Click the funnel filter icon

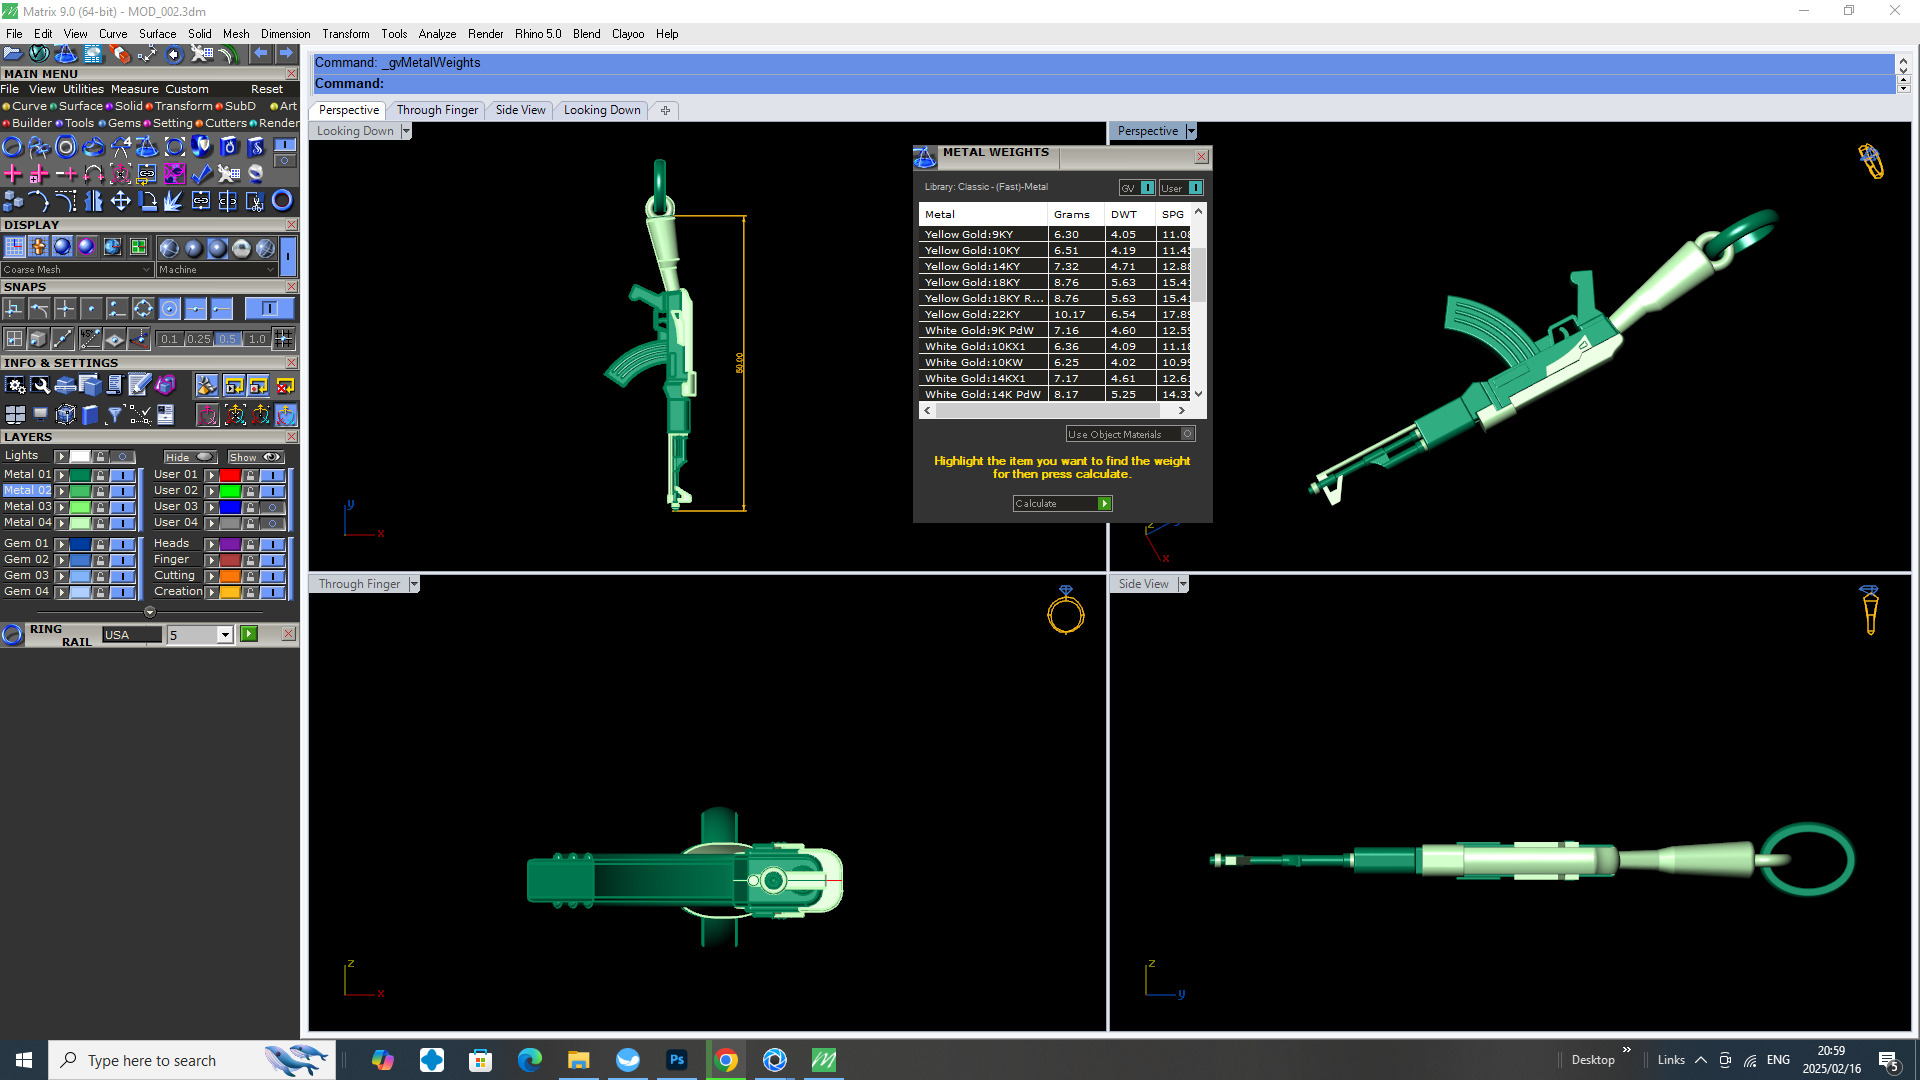(115, 414)
